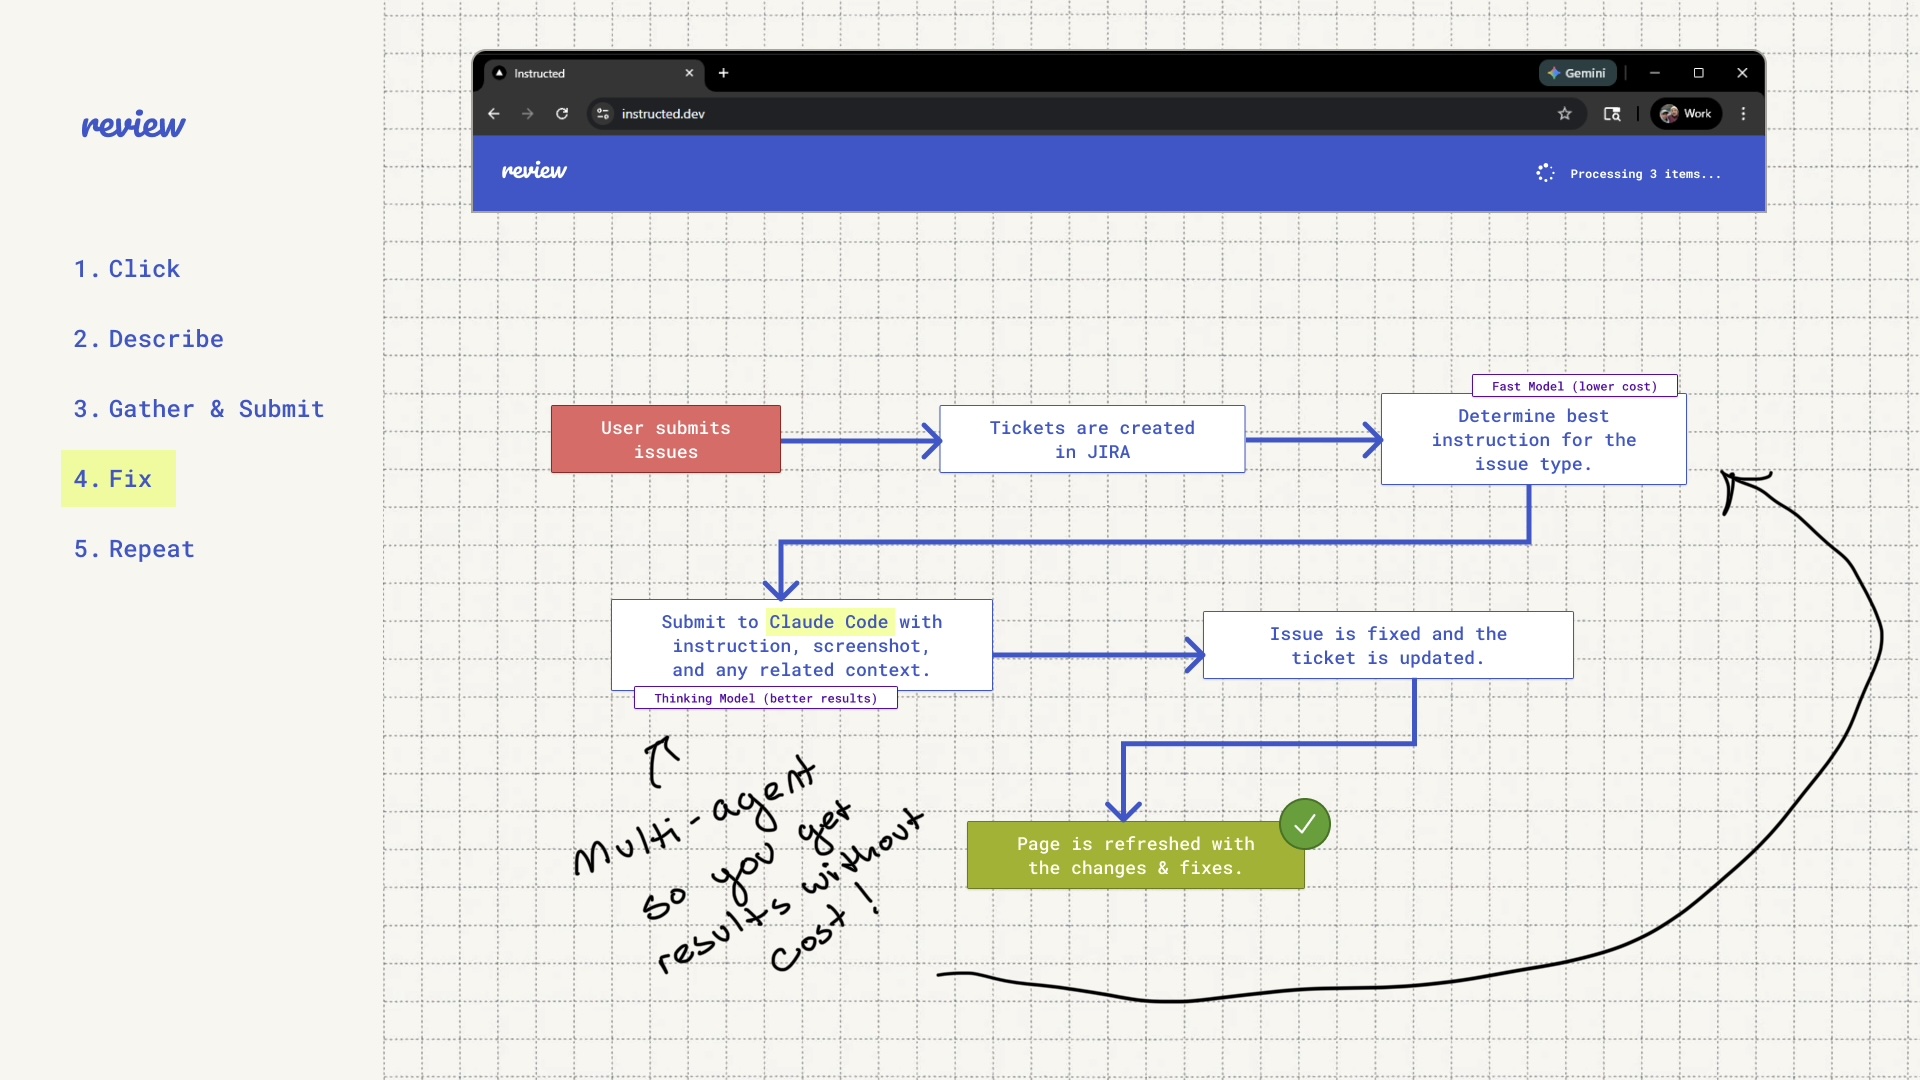Click the red User submits issues box
1920x1080 pixels.
click(x=665, y=439)
